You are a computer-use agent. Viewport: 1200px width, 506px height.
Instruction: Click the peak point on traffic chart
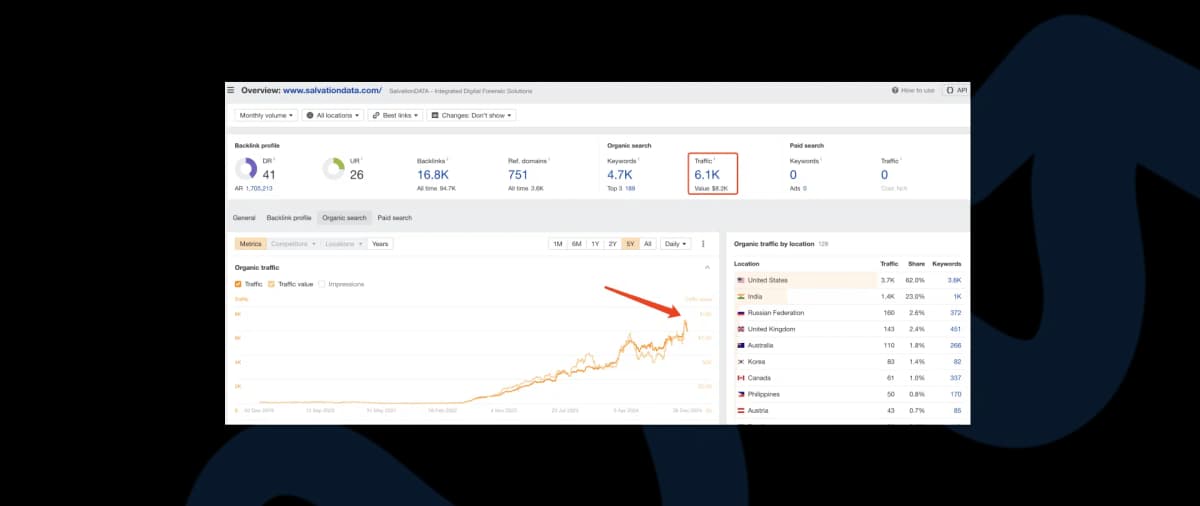[x=685, y=321]
